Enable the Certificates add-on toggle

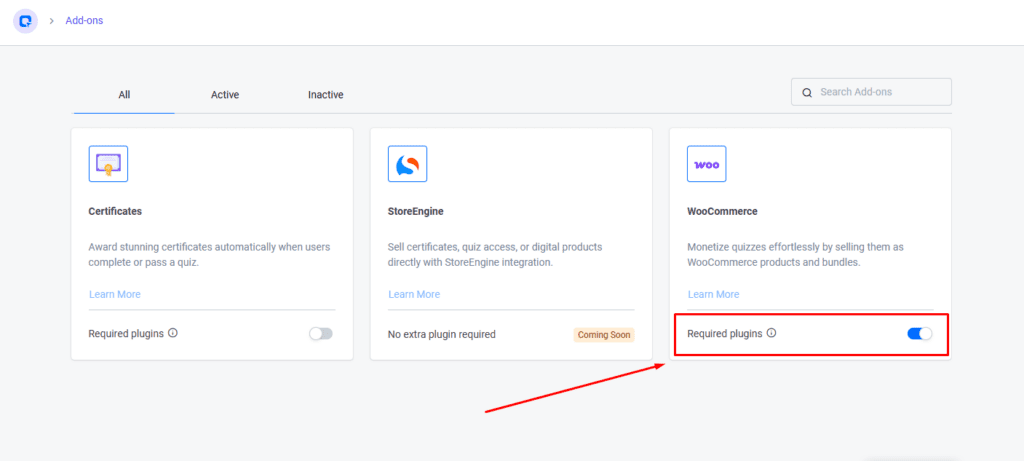tap(321, 334)
